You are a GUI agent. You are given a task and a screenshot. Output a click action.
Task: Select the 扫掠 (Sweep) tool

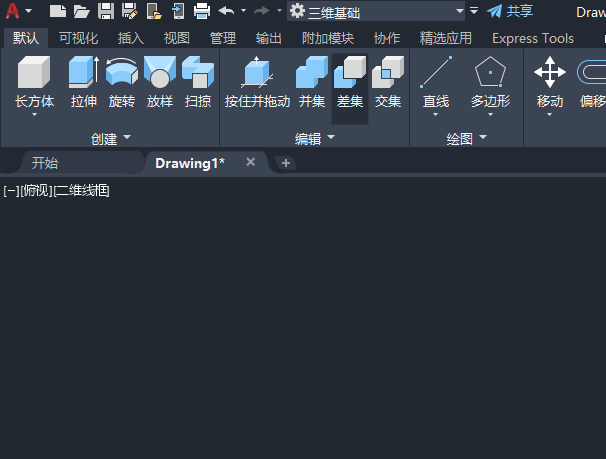point(198,82)
